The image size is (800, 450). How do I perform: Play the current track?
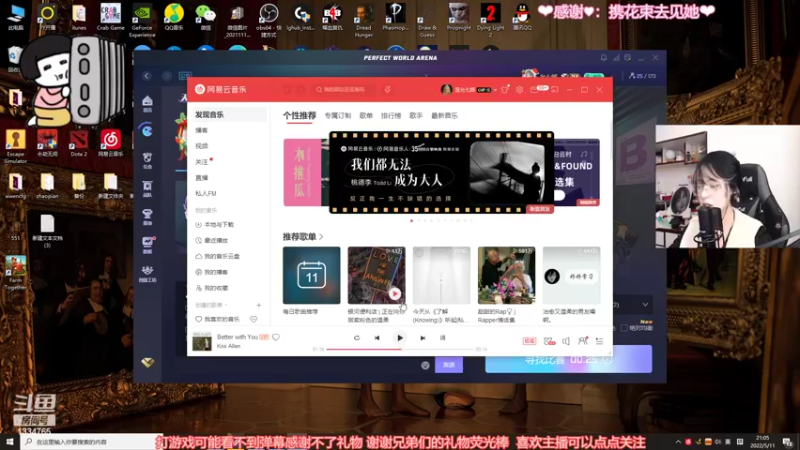click(400, 338)
